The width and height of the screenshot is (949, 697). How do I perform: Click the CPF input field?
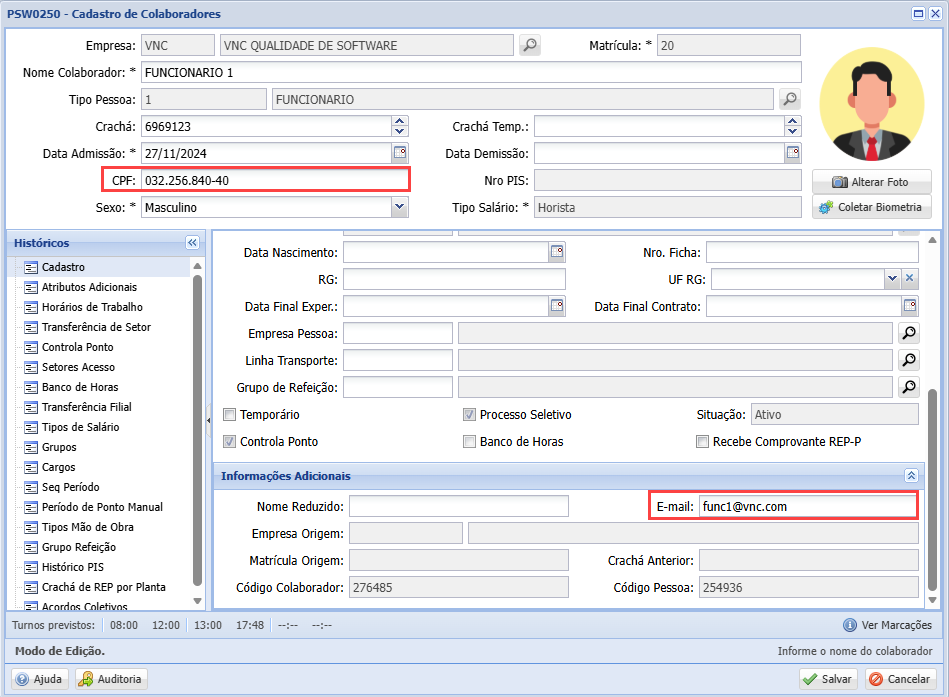(x=275, y=180)
